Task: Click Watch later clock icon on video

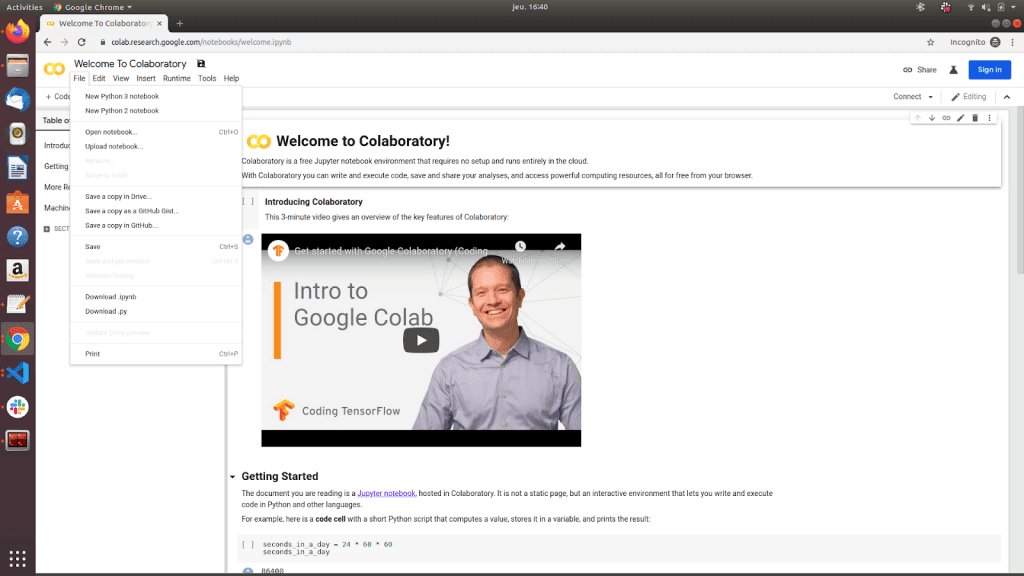Action: (520, 247)
